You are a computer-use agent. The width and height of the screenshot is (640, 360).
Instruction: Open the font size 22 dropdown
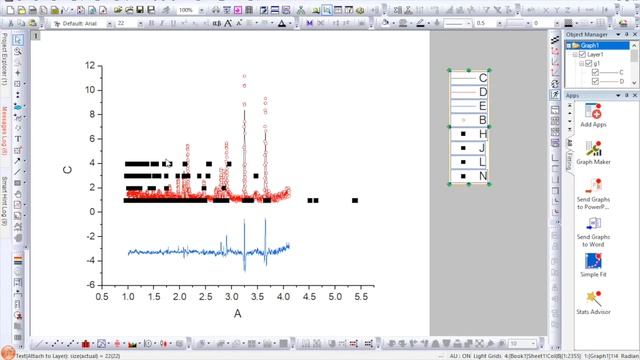point(140,24)
